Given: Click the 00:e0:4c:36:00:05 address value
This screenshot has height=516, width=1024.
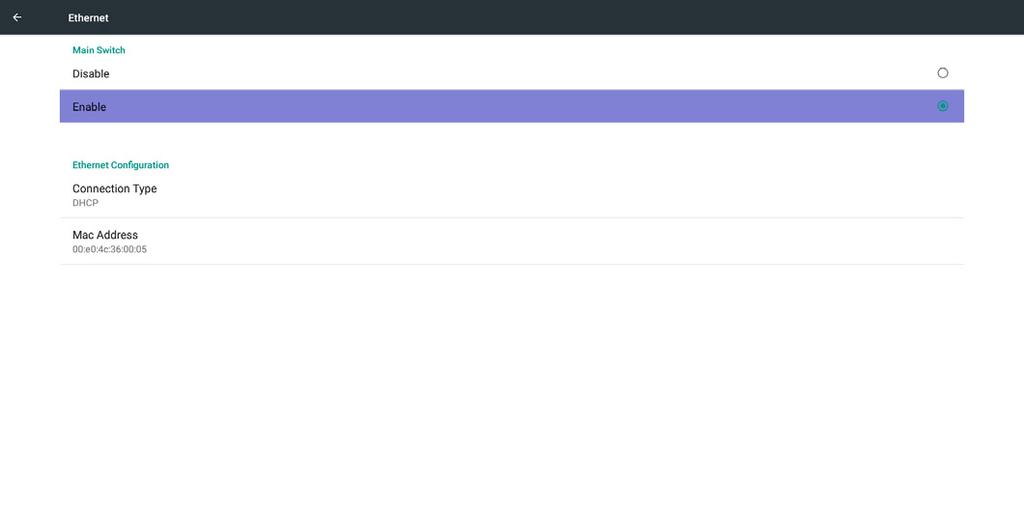Looking at the screenshot, I should point(110,250).
